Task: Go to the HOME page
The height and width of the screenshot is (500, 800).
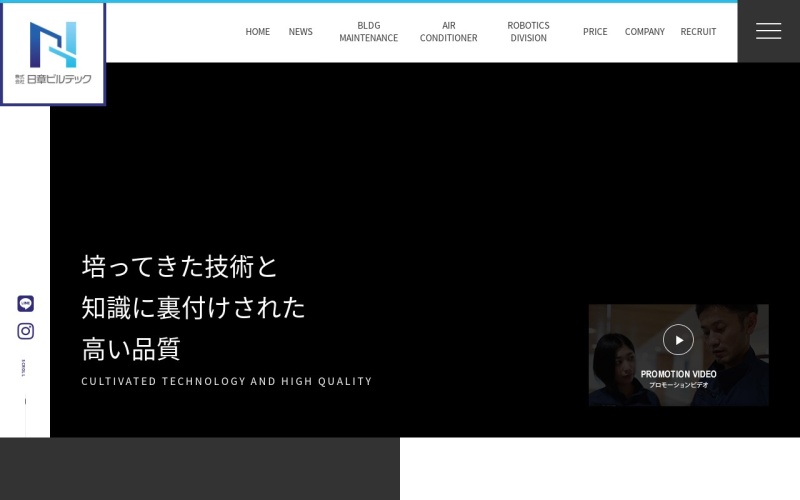Action: [257, 32]
